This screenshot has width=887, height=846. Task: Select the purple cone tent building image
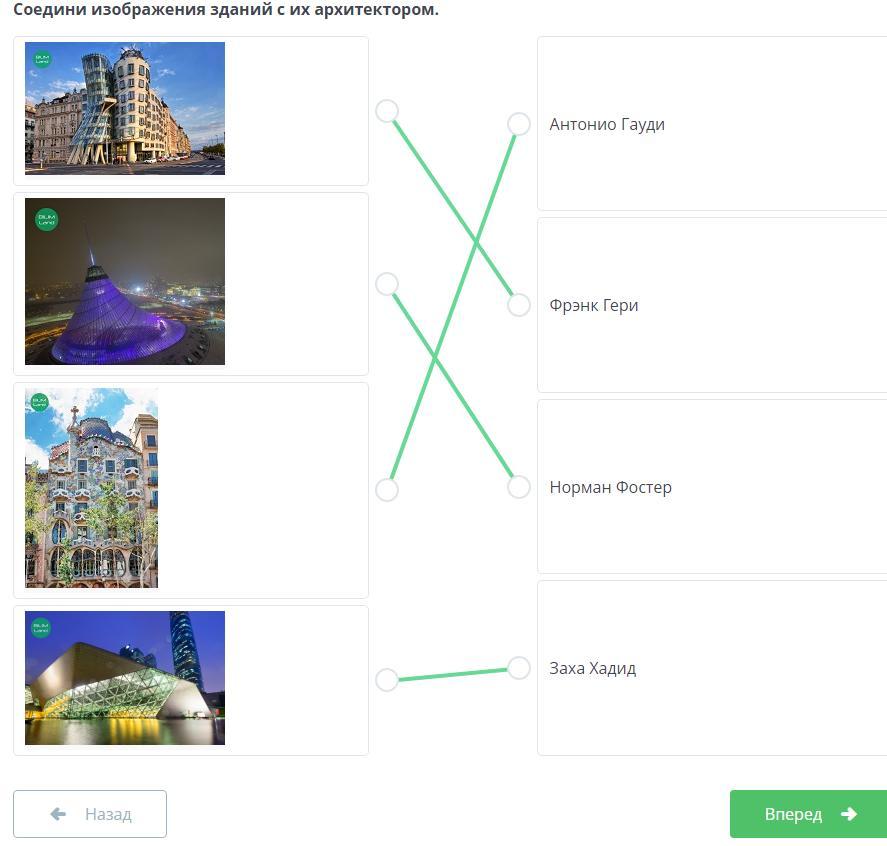(124, 281)
